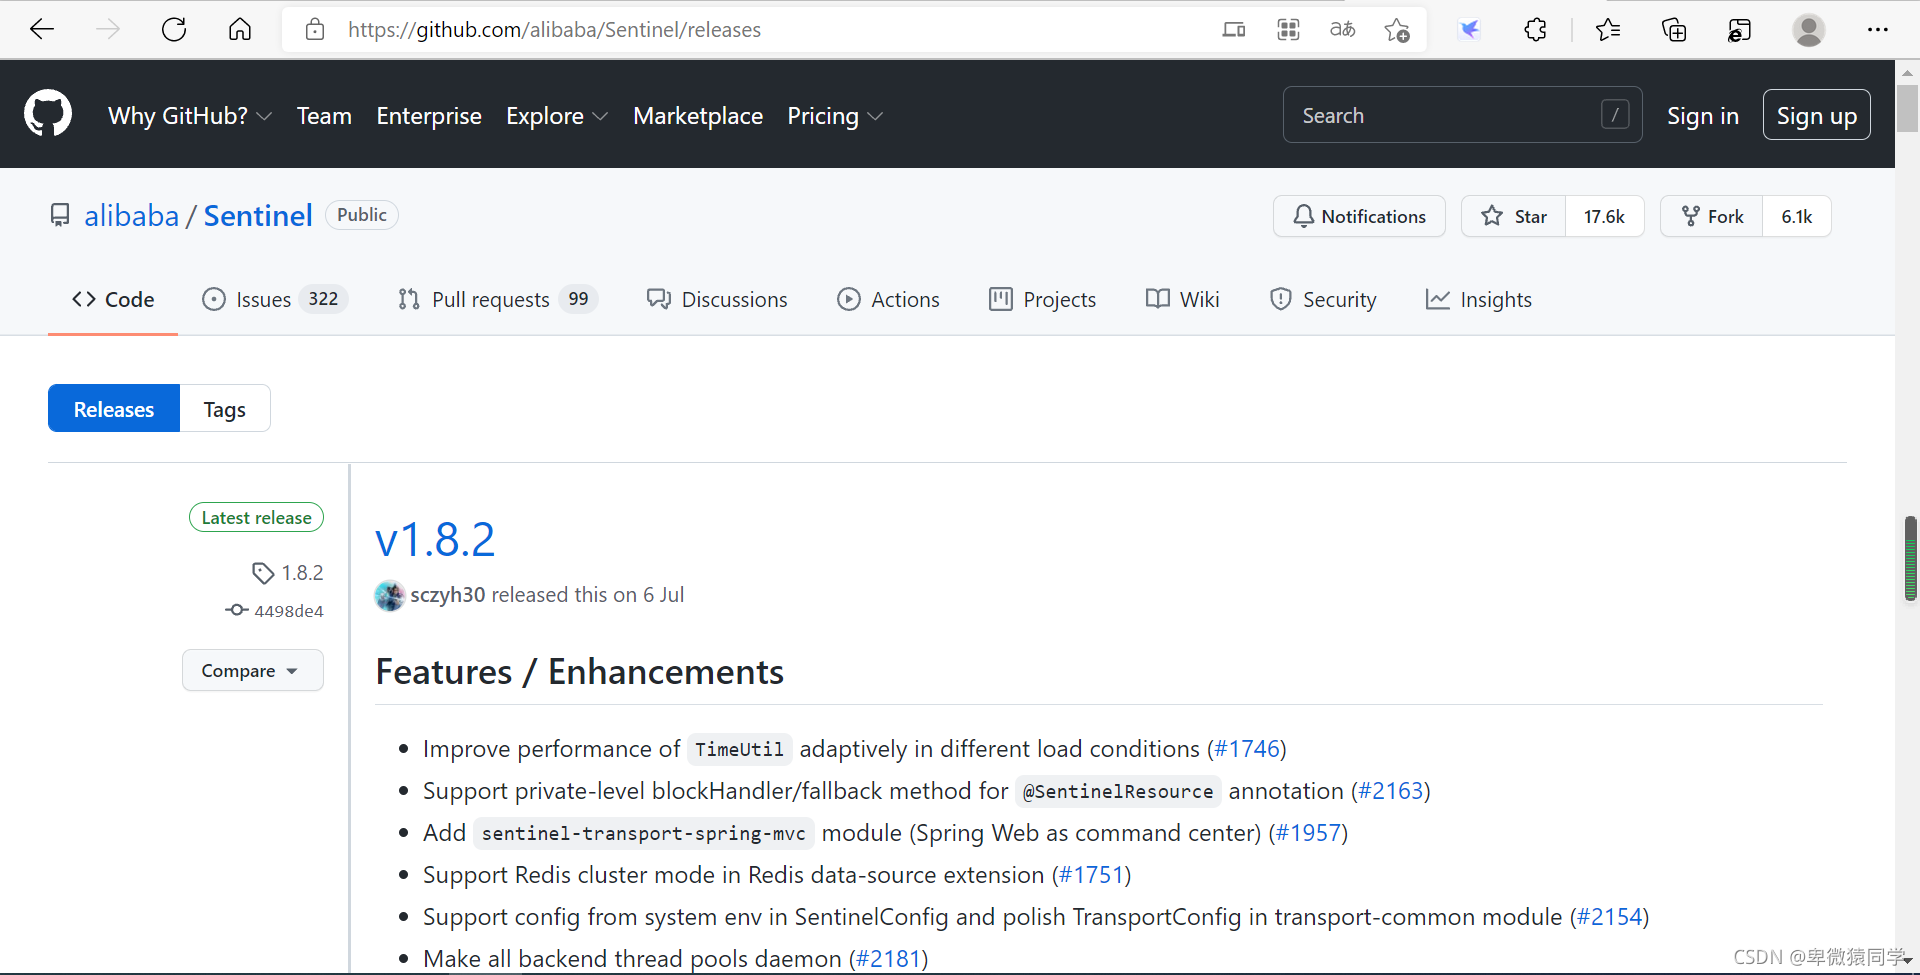Open the browser settings ellipsis menu
The height and width of the screenshot is (975, 1920).
(1877, 30)
